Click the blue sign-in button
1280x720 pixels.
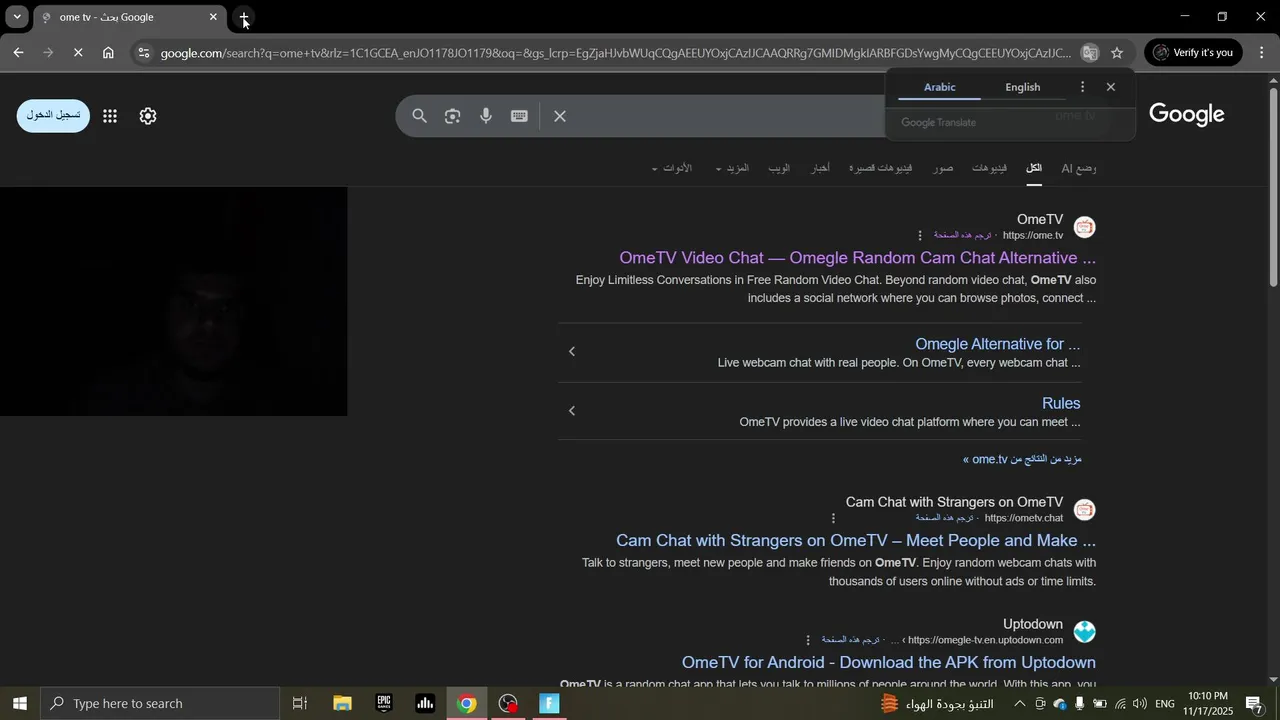(x=53, y=116)
